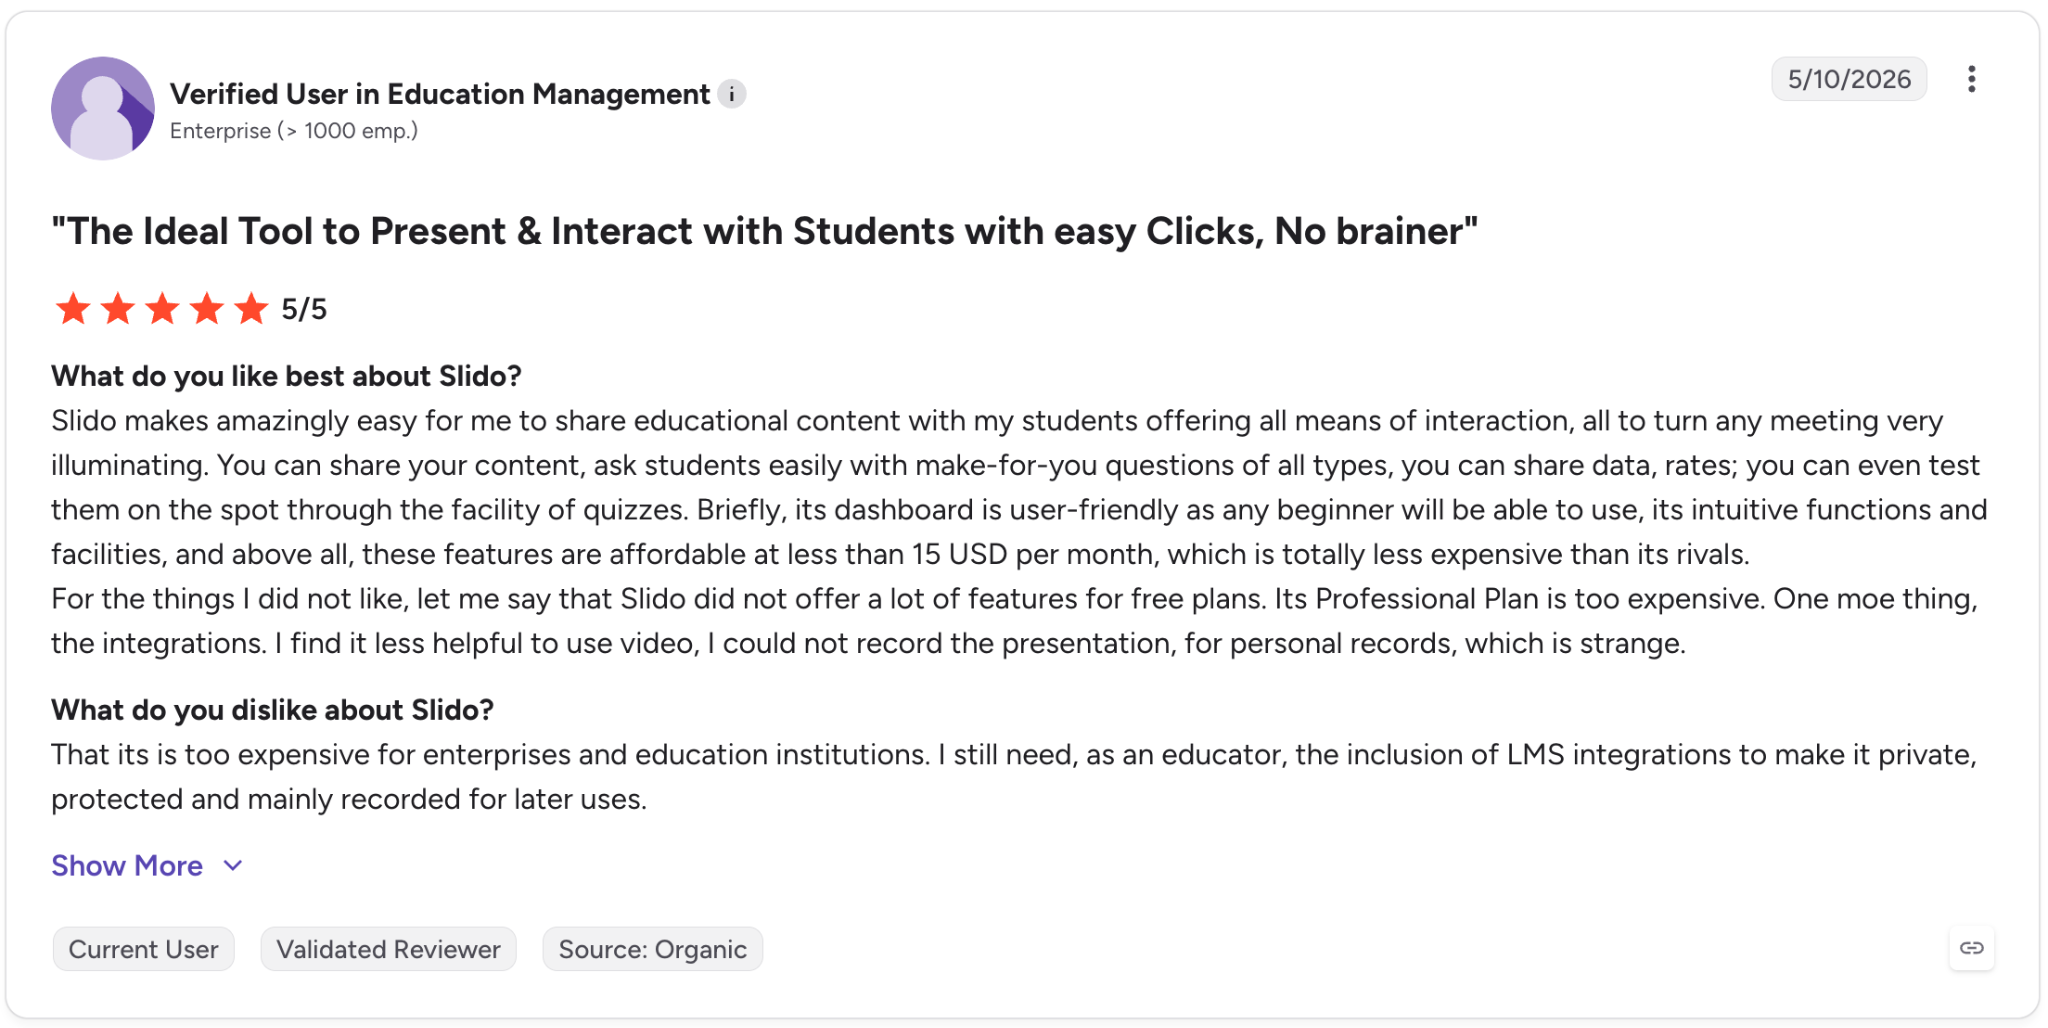Click the chevron next to Show More
The width and height of the screenshot is (2048, 1028).
[233, 866]
